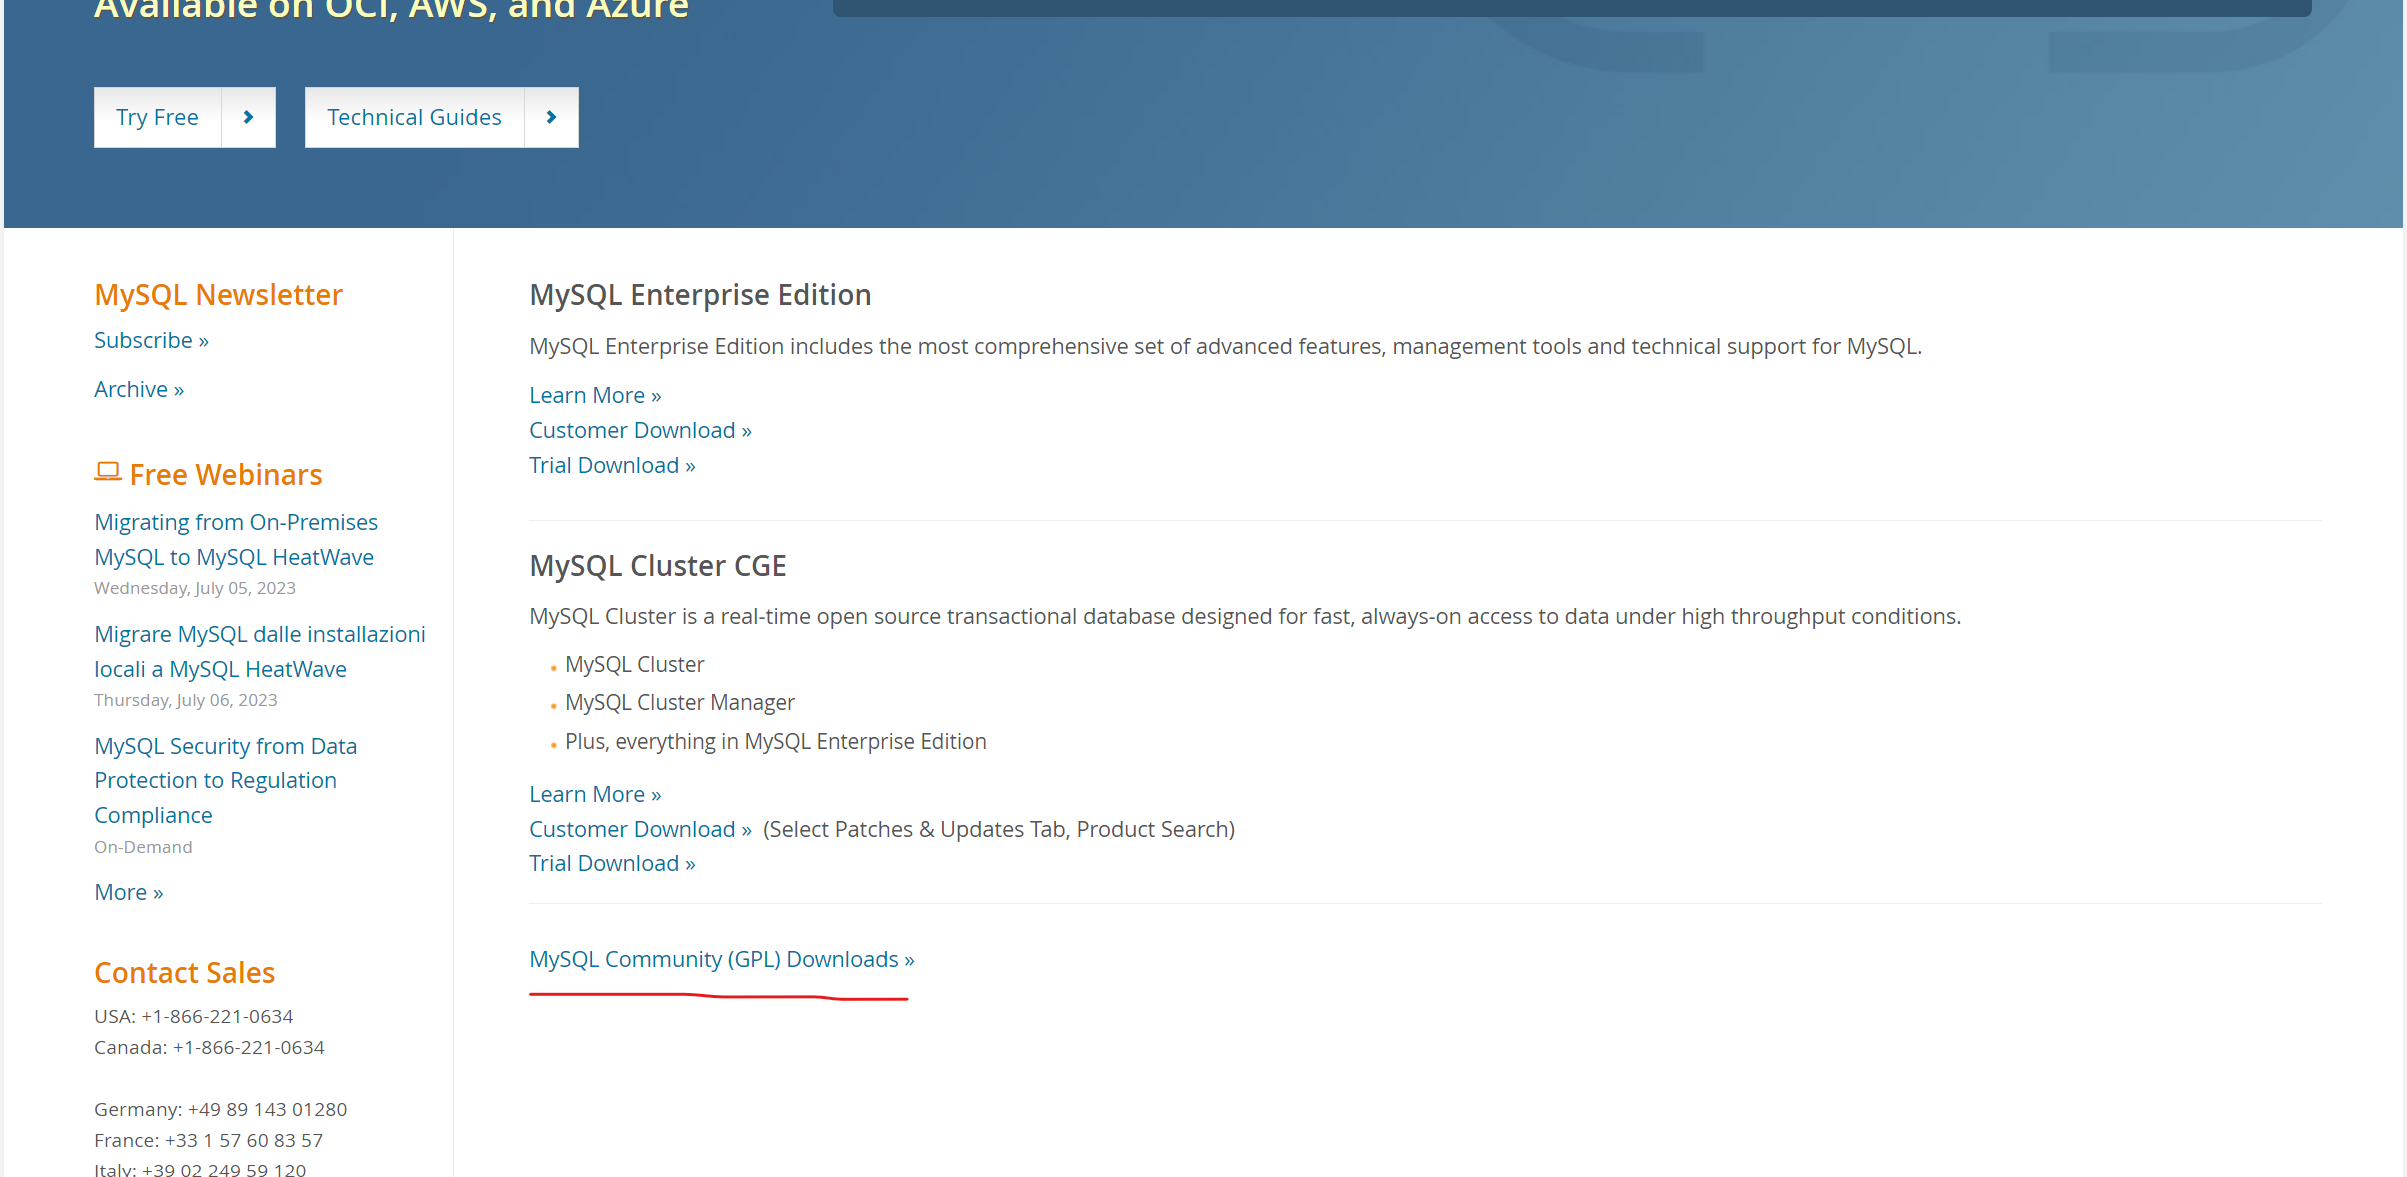Click the Free Webinars laptop icon
The width and height of the screenshot is (2407, 1177).
108,472
